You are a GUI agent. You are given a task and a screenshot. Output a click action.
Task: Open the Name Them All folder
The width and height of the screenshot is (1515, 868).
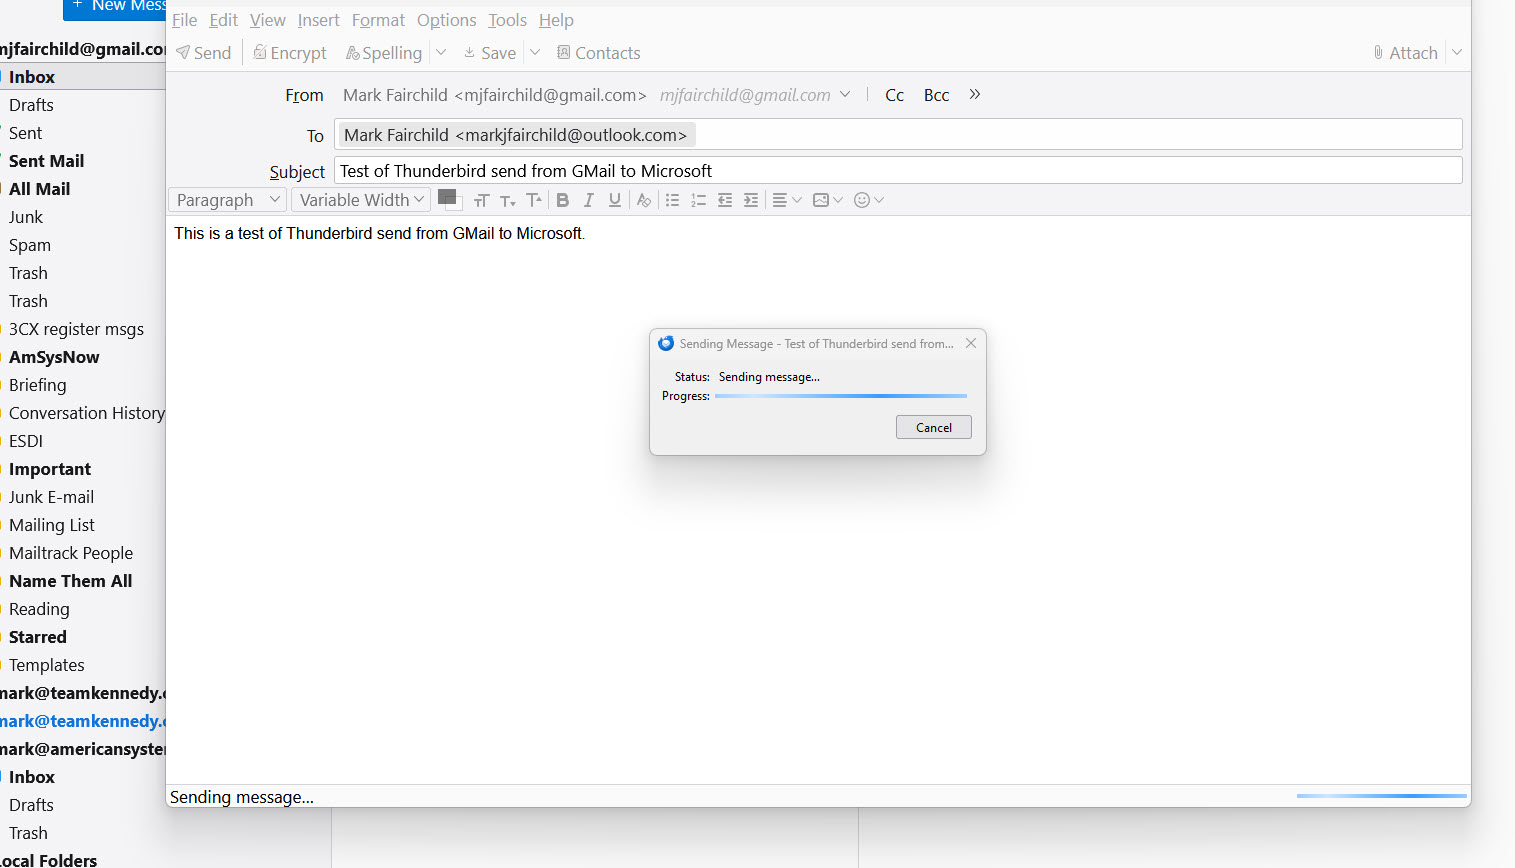[70, 581]
